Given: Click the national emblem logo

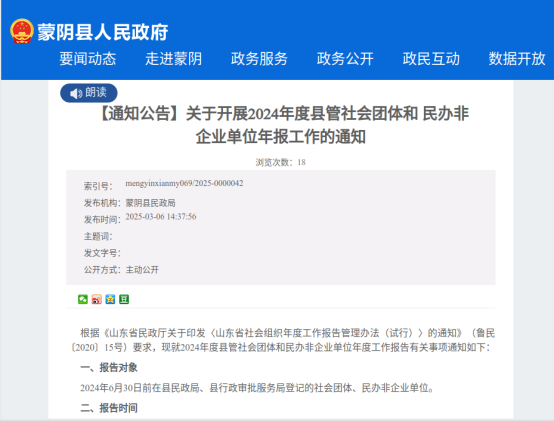Looking at the screenshot, I should 22,31.
